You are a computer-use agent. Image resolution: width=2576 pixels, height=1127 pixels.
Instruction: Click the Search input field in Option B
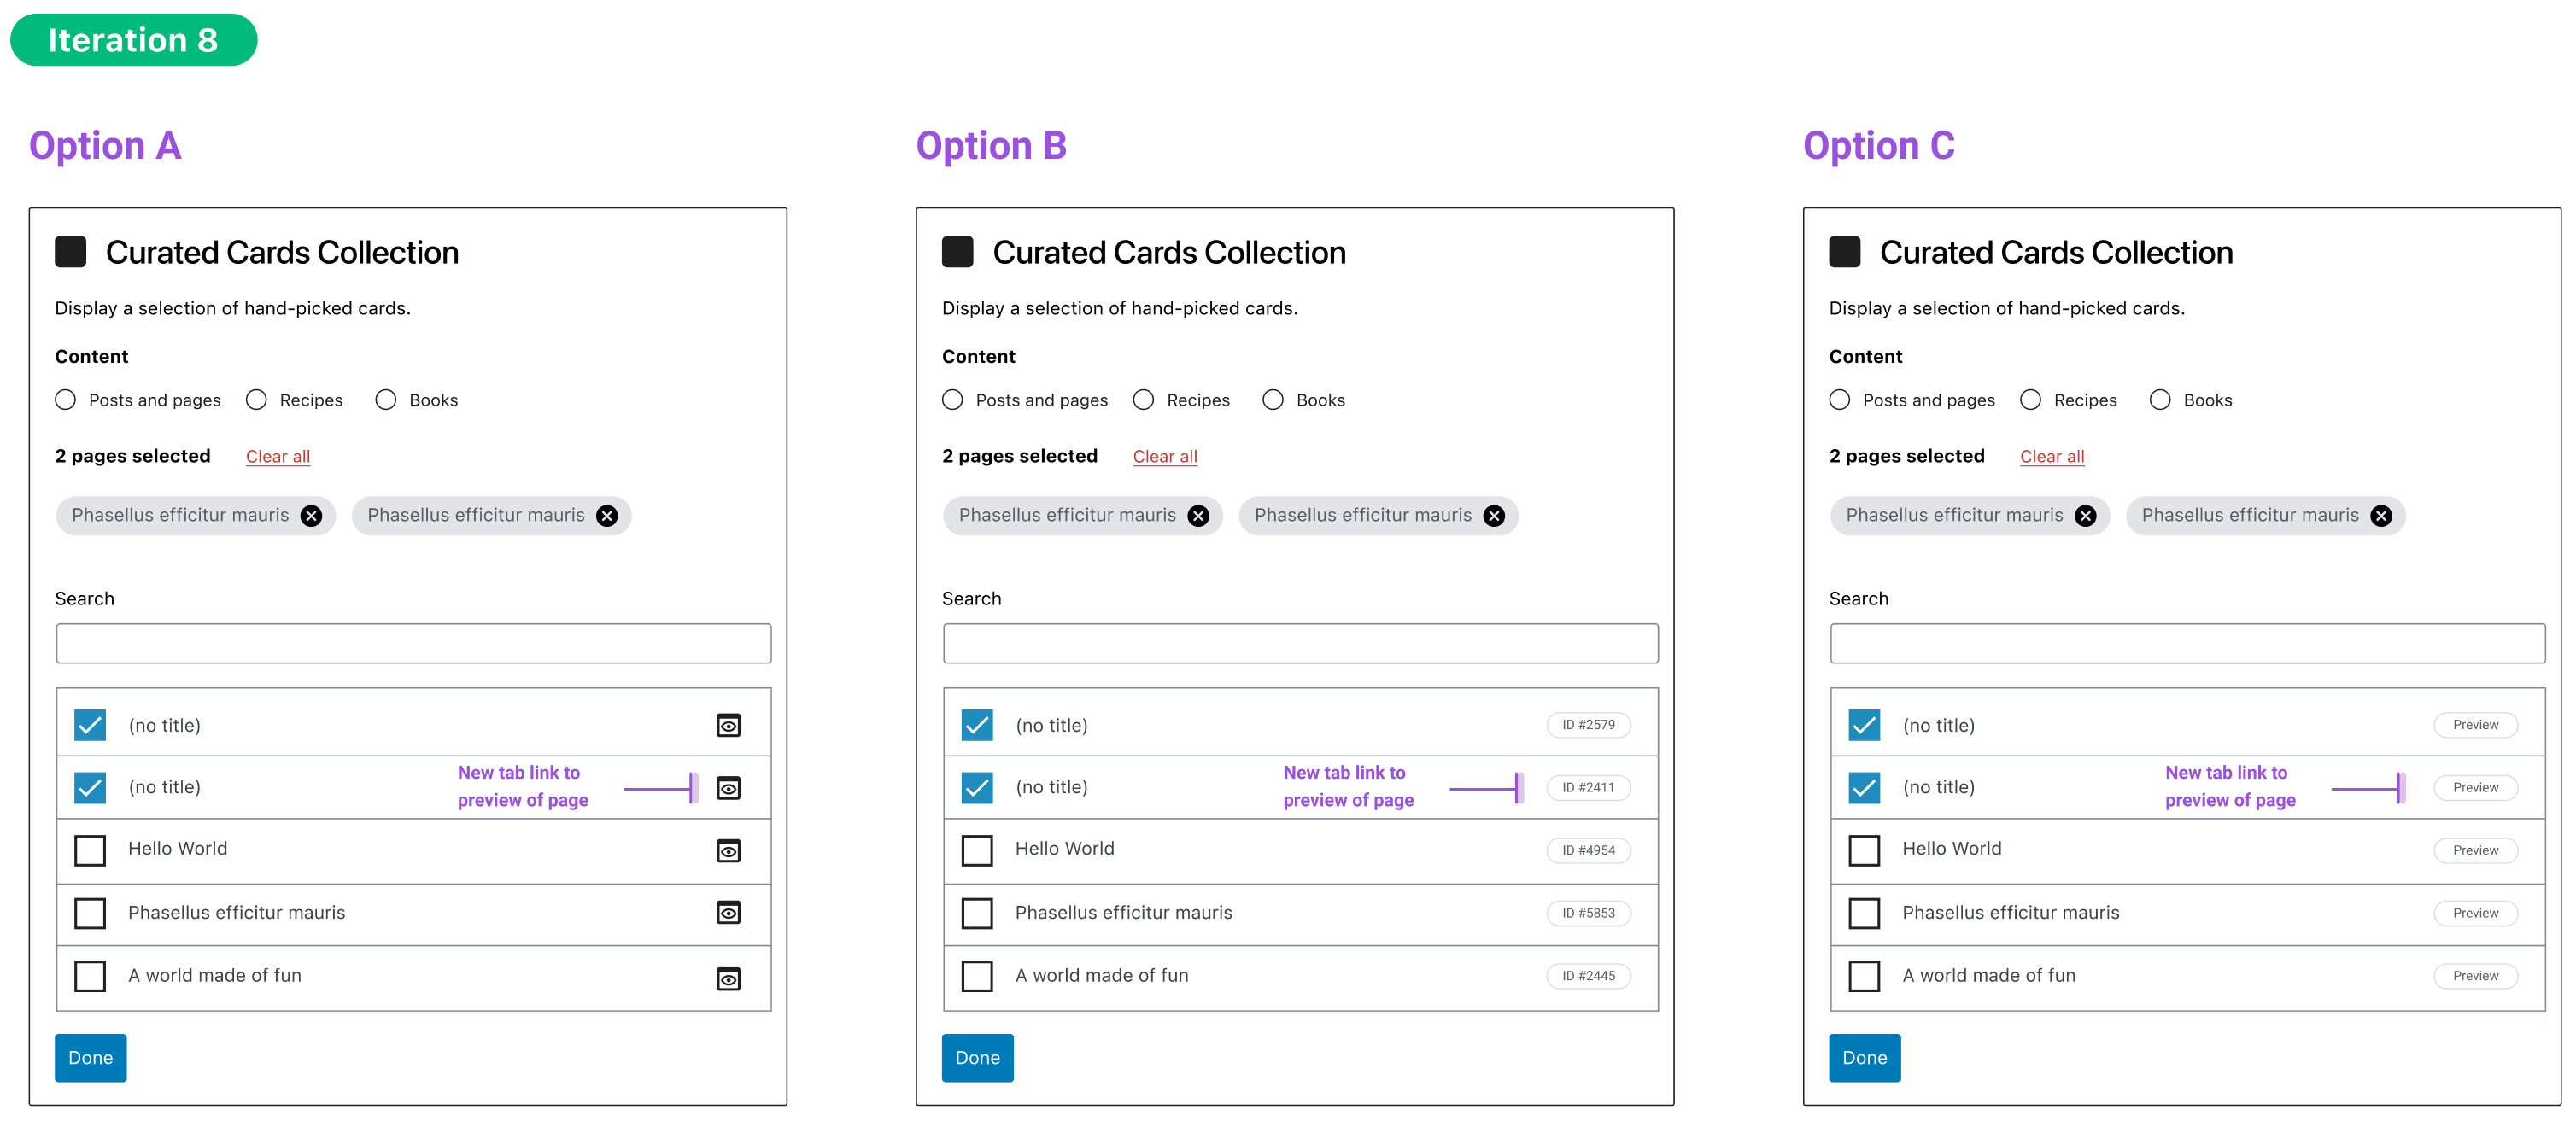(x=1299, y=643)
